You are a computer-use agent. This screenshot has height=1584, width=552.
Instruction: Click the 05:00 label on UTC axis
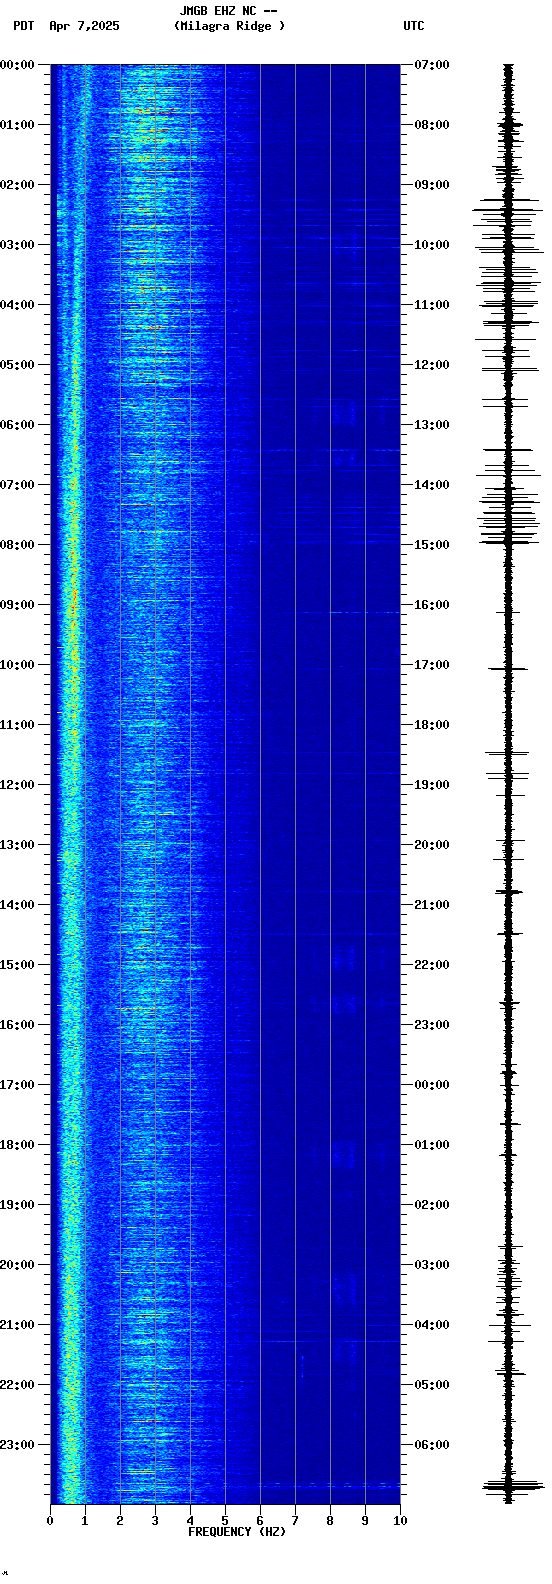click(x=432, y=1385)
